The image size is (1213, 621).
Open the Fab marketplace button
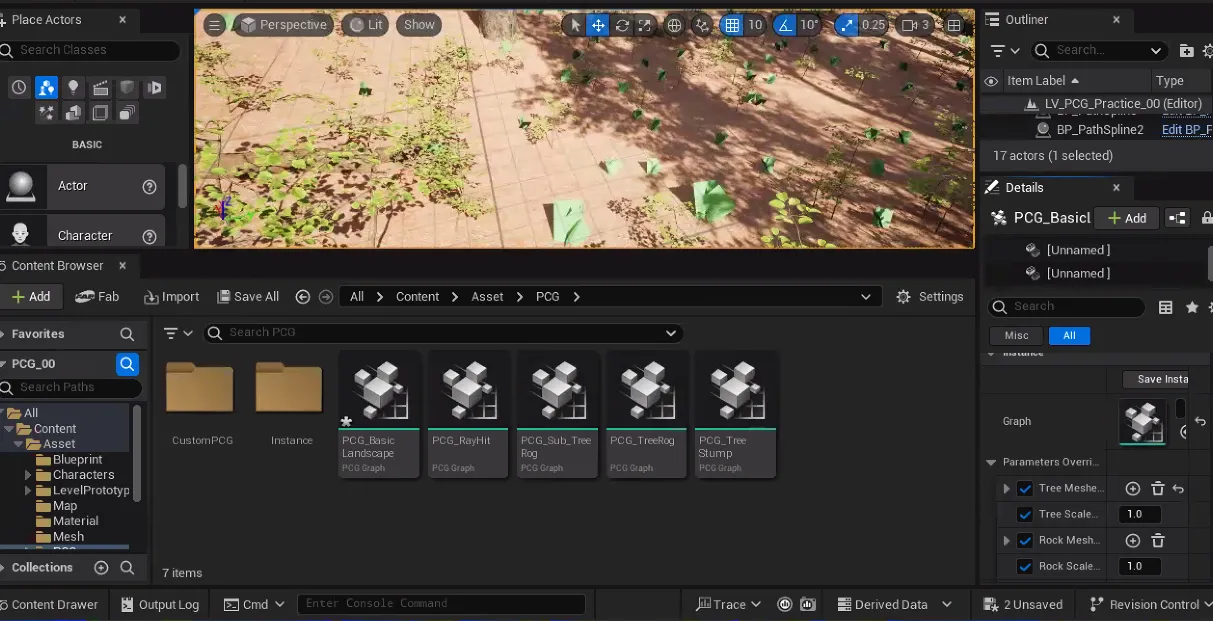97,297
